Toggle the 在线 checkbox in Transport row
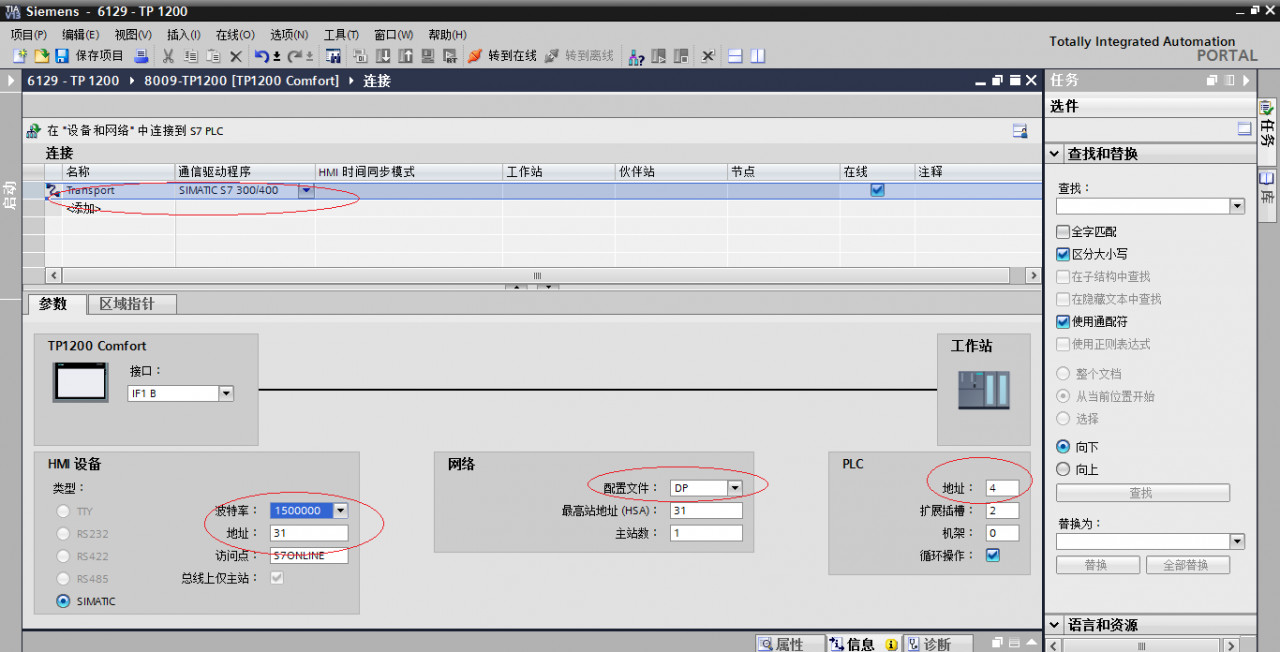This screenshot has width=1280, height=652. coord(877,190)
